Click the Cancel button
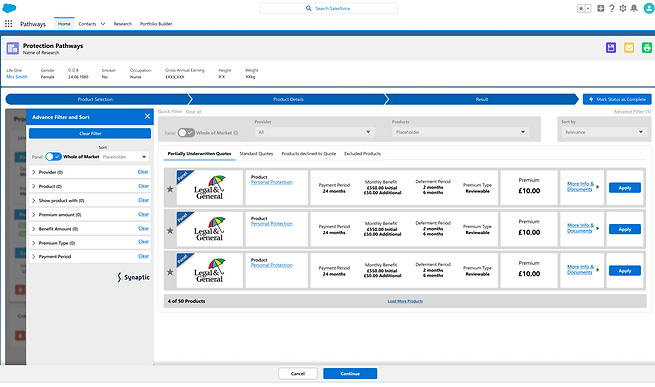 [x=298, y=374]
